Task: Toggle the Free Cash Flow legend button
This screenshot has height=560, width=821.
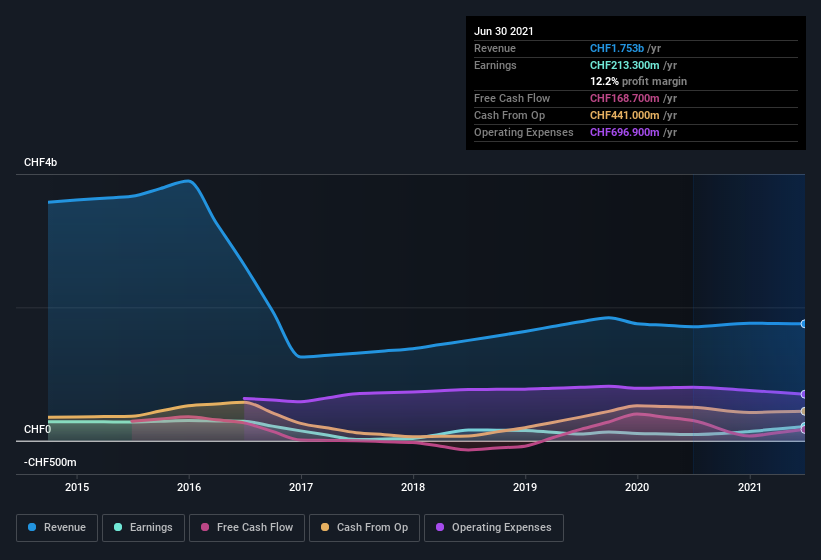Action: point(247,528)
